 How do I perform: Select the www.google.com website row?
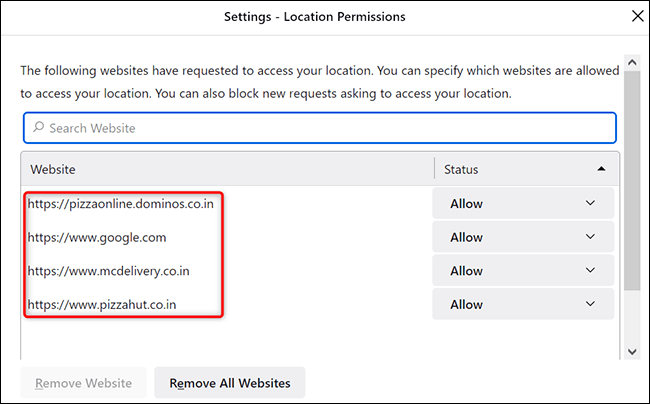point(97,237)
